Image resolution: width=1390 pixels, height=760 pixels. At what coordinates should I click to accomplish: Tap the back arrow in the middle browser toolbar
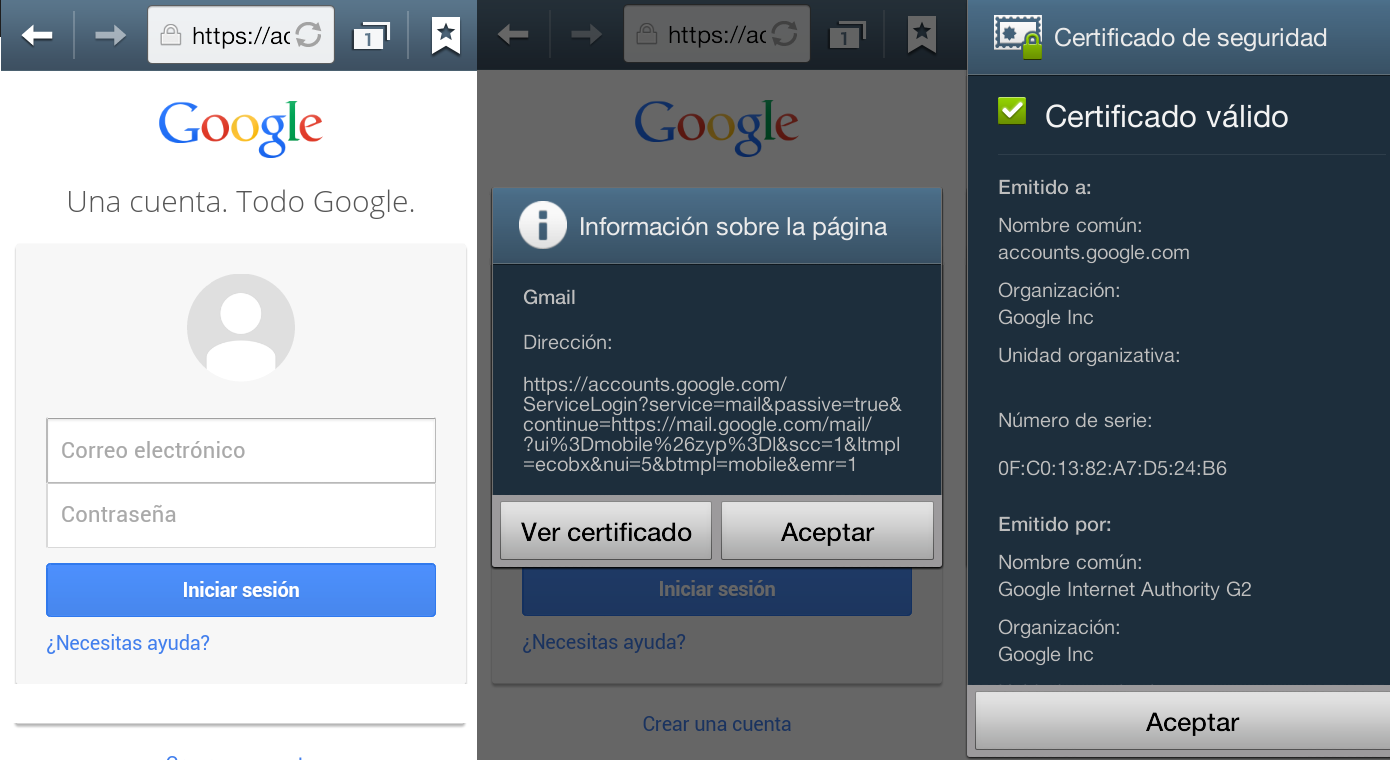513,36
